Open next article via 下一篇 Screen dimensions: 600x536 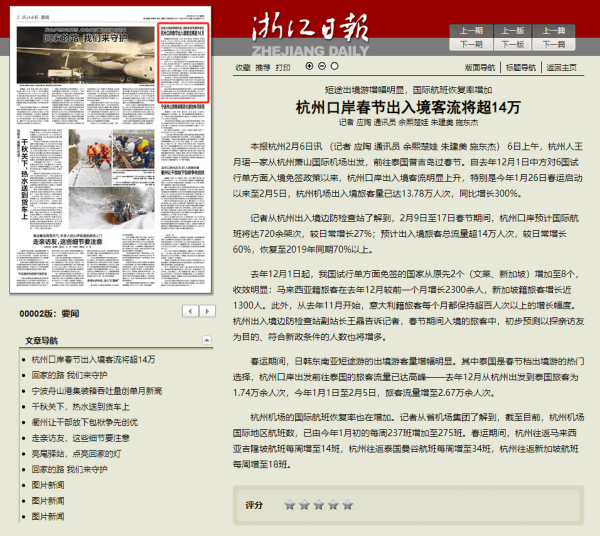(554, 44)
